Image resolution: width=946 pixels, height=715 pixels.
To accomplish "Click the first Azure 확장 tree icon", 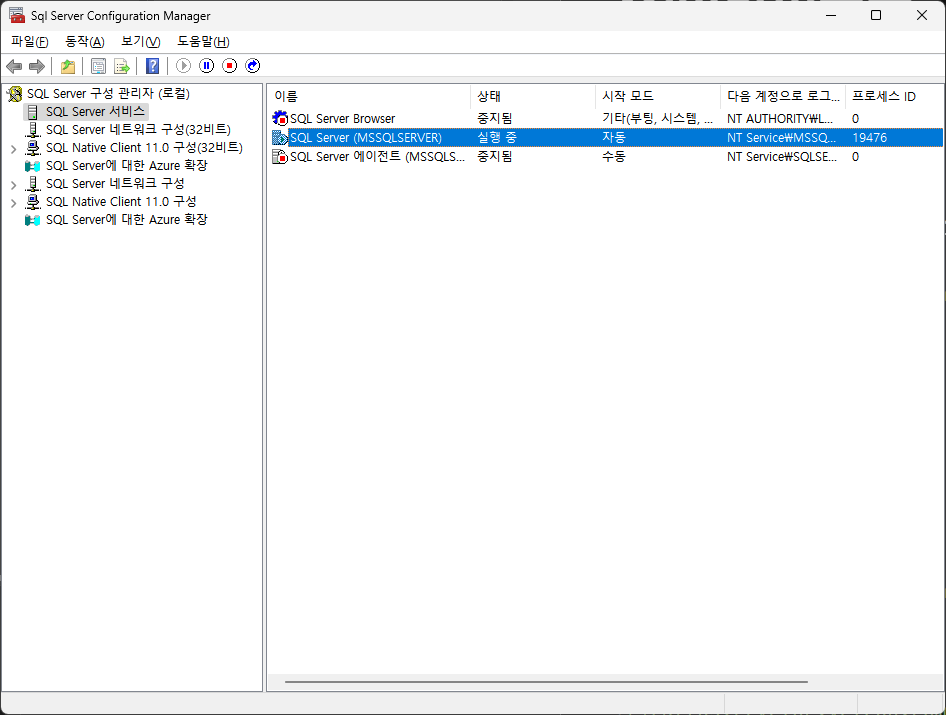I will 33,166.
